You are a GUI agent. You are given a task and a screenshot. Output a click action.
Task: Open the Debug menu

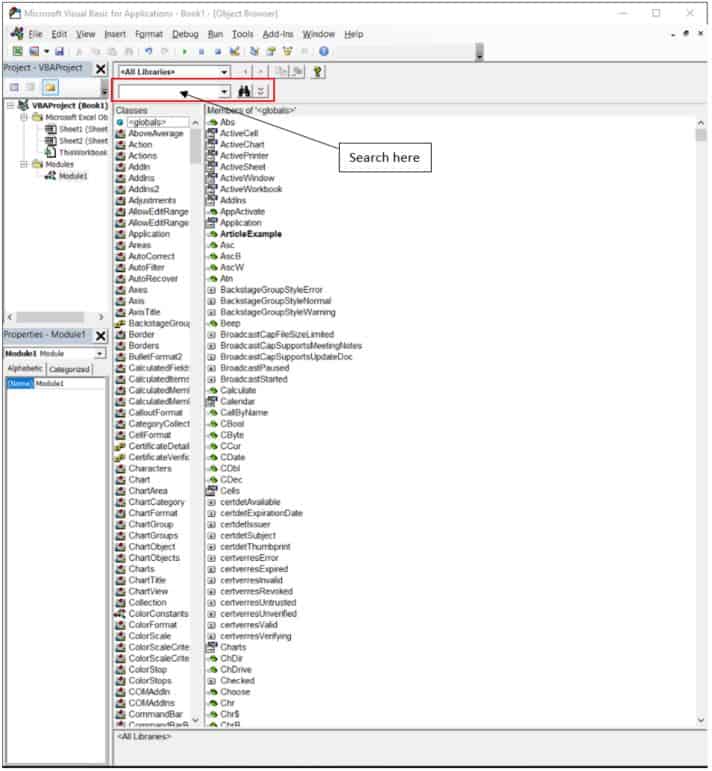click(185, 34)
